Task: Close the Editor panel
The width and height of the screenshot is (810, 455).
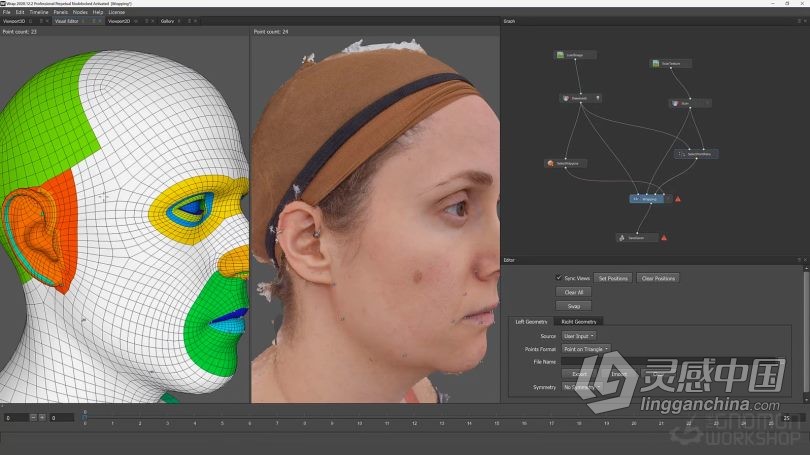Action: pos(805,260)
